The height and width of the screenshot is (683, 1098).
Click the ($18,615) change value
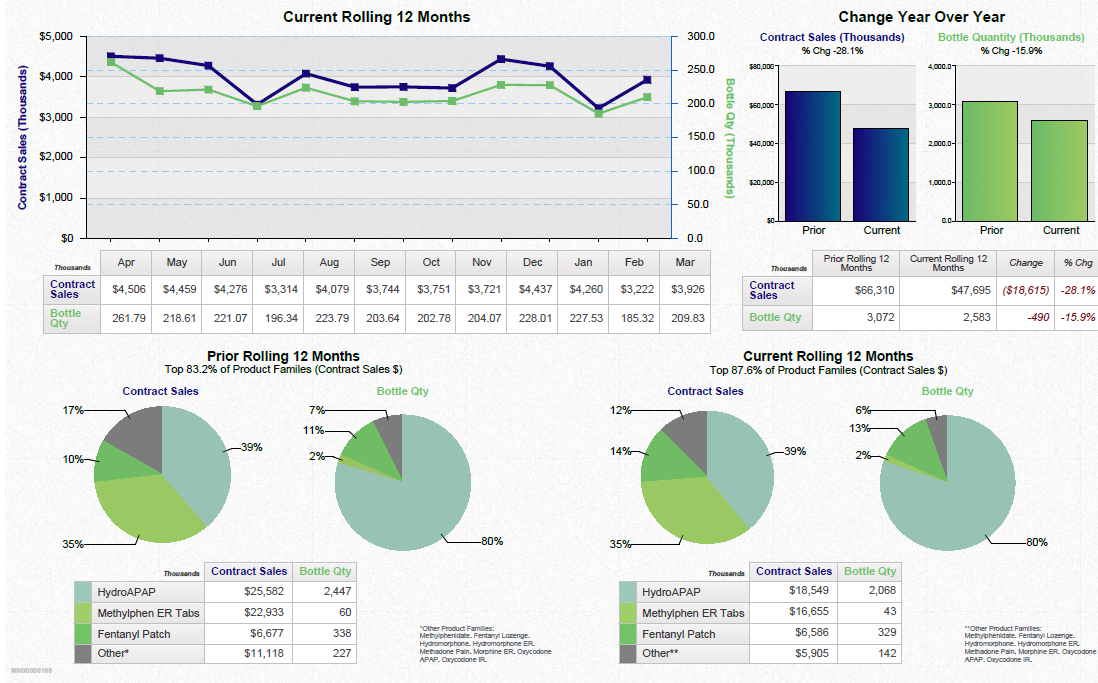click(x=1028, y=291)
